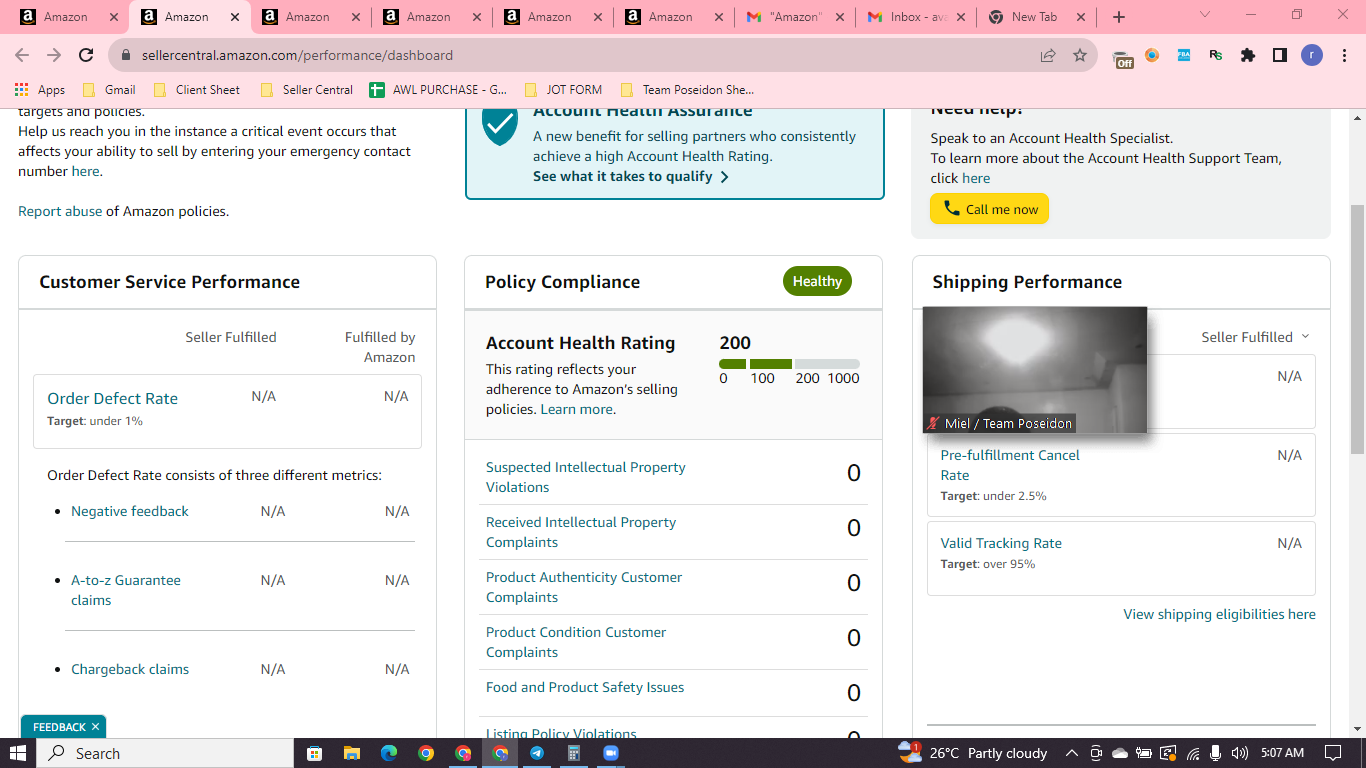The height and width of the screenshot is (768, 1366).
Task: Open the extension showing the Off badge
Action: click(x=1123, y=57)
